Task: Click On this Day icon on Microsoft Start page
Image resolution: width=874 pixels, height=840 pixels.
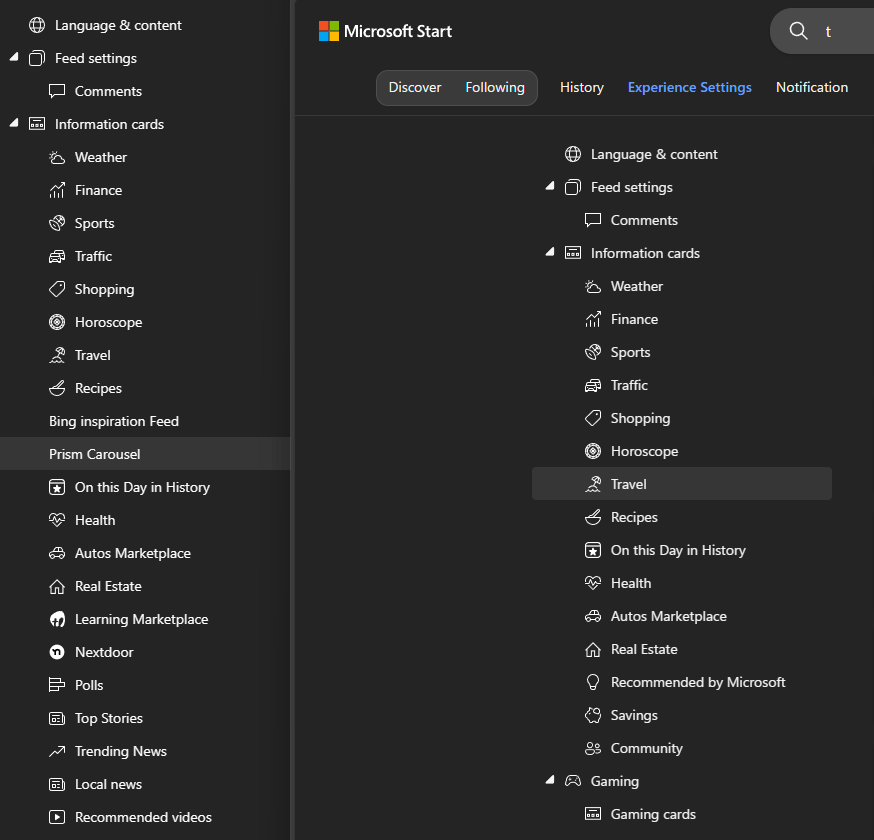Action: (x=593, y=550)
